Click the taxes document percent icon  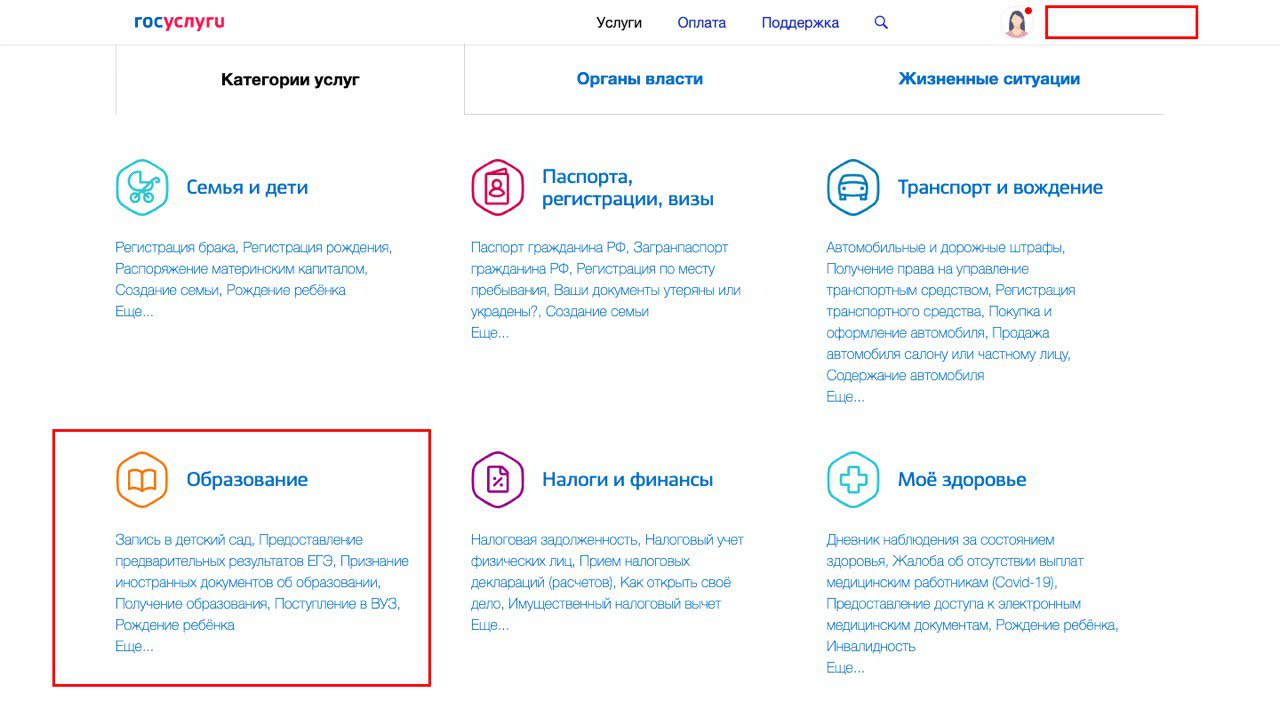(497, 480)
